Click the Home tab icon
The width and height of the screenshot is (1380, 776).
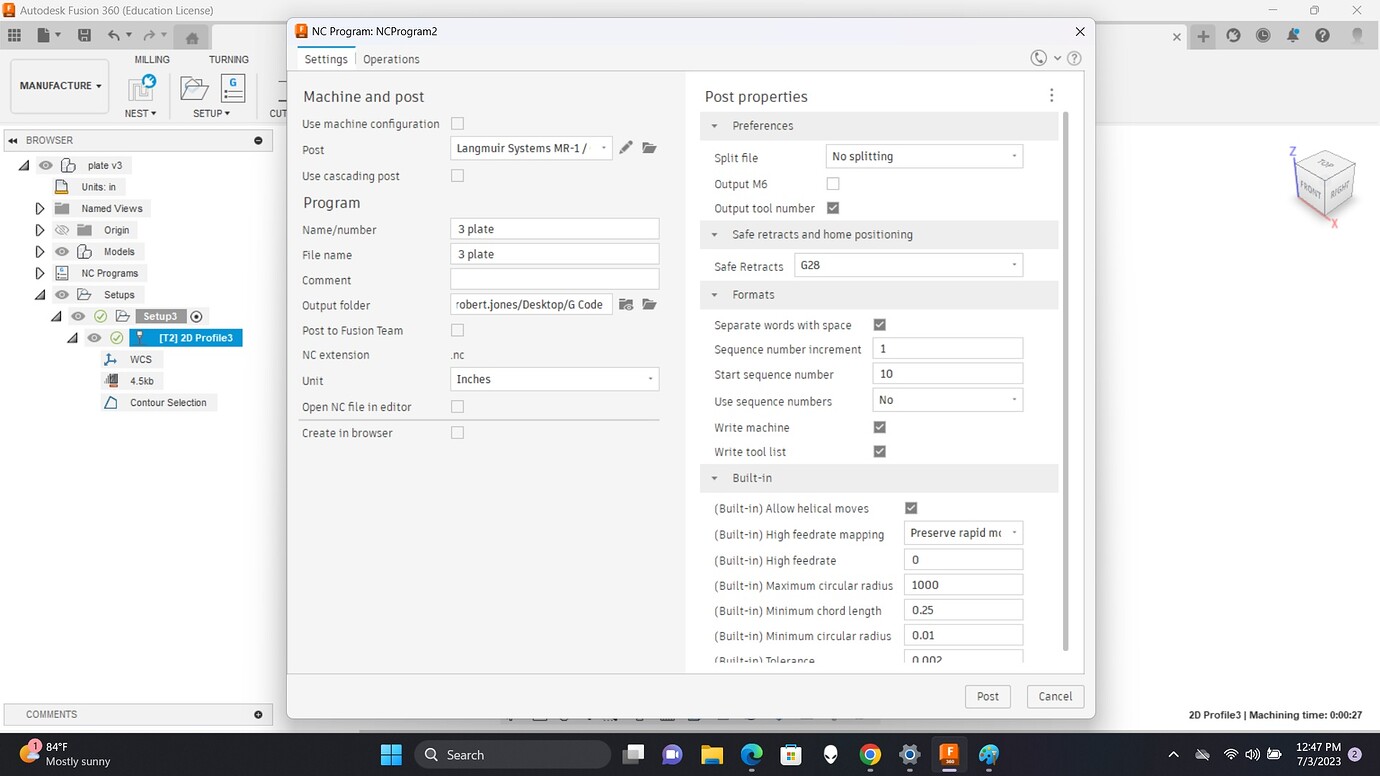pos(191,38)
